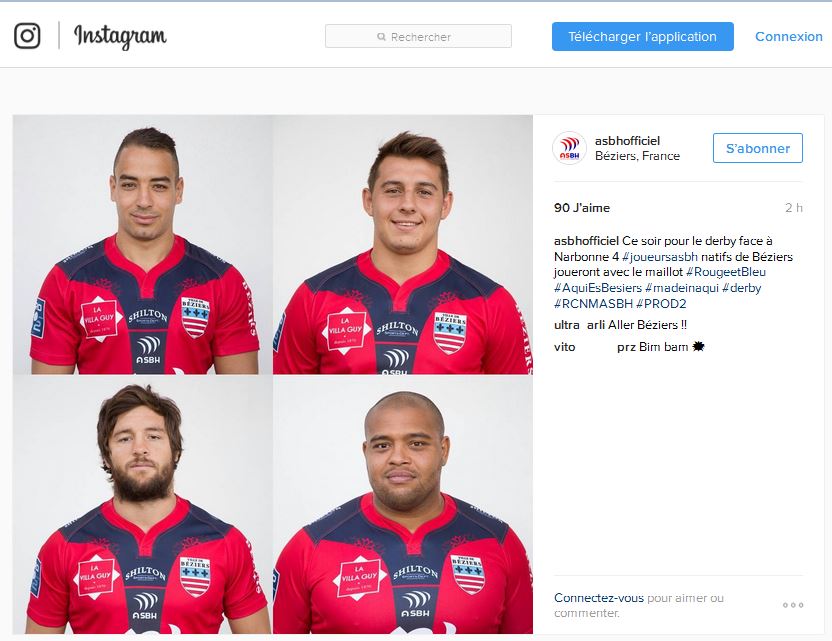Open the Connexion login link
Viewport: 832px width, 641px height.
pos(788,37)
